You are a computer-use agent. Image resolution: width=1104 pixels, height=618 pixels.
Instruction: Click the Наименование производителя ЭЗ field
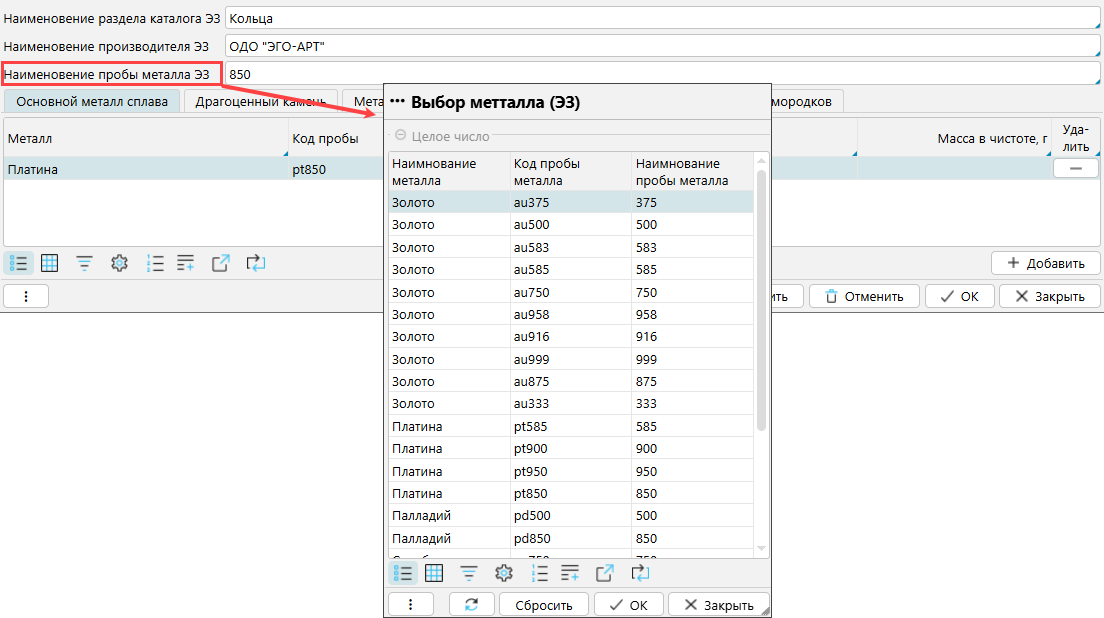(660, 46)
